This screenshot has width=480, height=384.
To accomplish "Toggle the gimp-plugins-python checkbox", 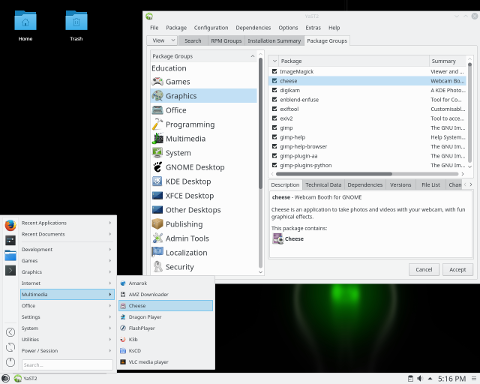I will (x=274, y=165).
